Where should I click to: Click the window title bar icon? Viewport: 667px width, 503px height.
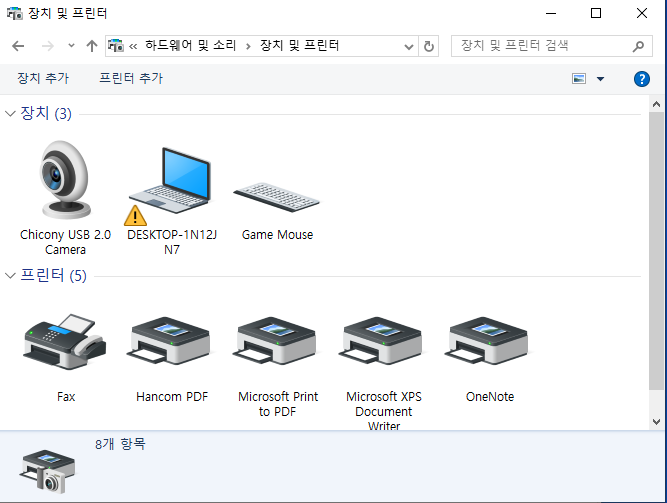pyautogui.click(x=14, y=13)
